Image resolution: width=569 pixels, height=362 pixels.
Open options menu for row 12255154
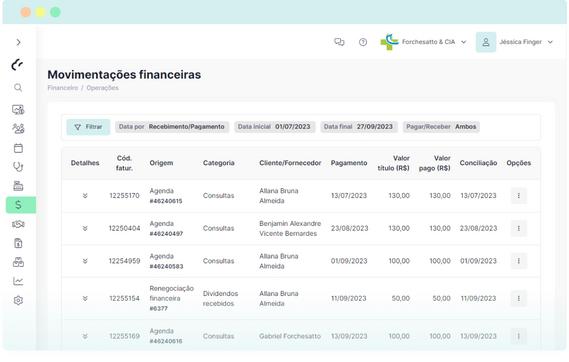519,299
